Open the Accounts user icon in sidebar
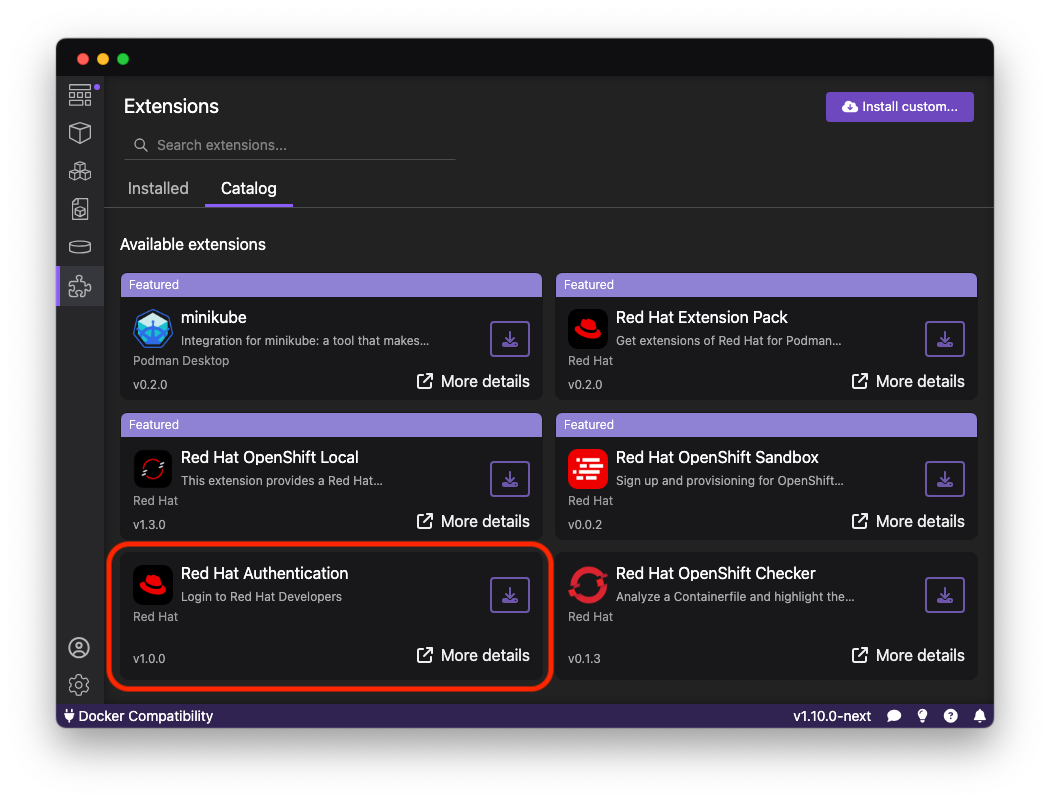1050x802 pixels. coord(79,647)
